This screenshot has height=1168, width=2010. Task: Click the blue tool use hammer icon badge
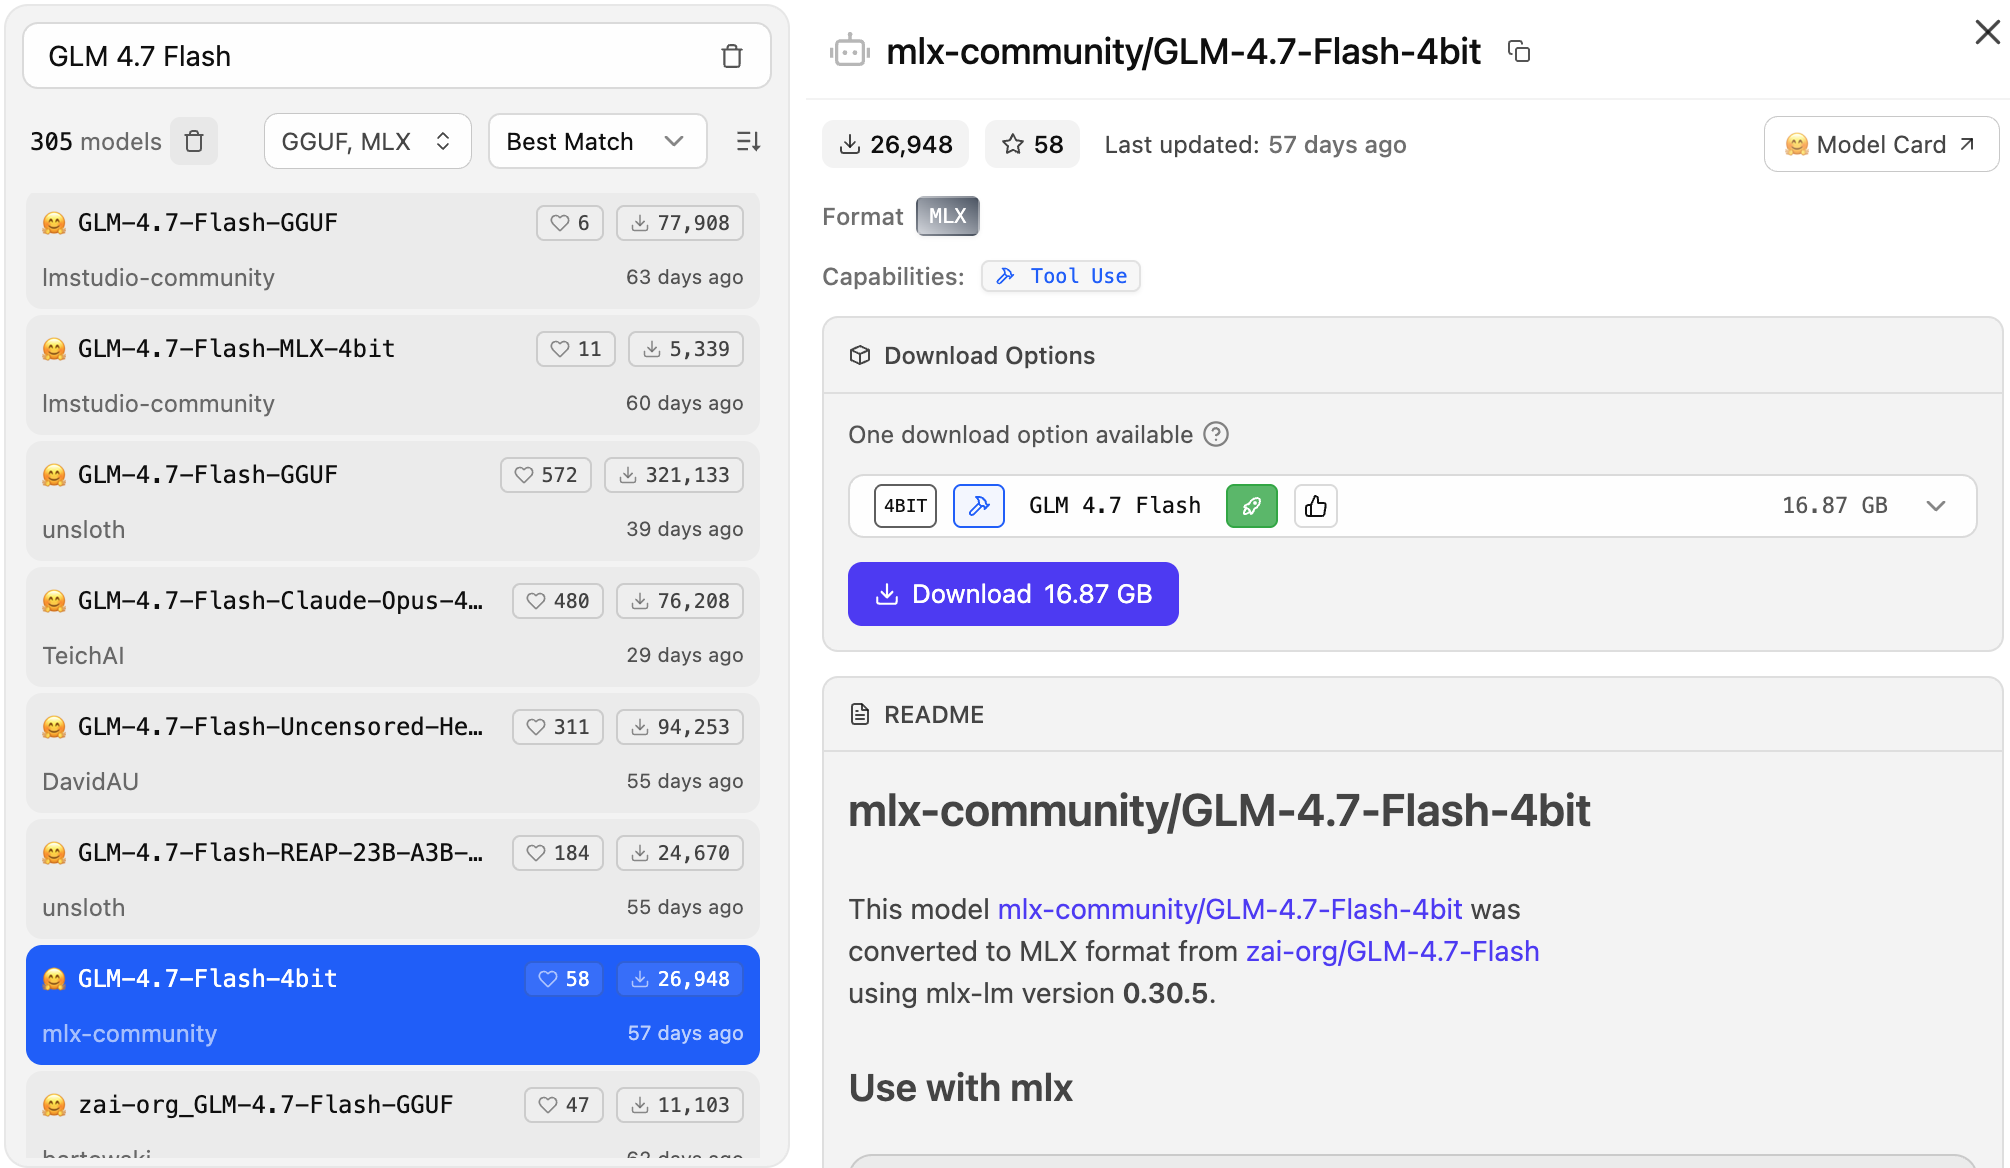click(978, 506)
